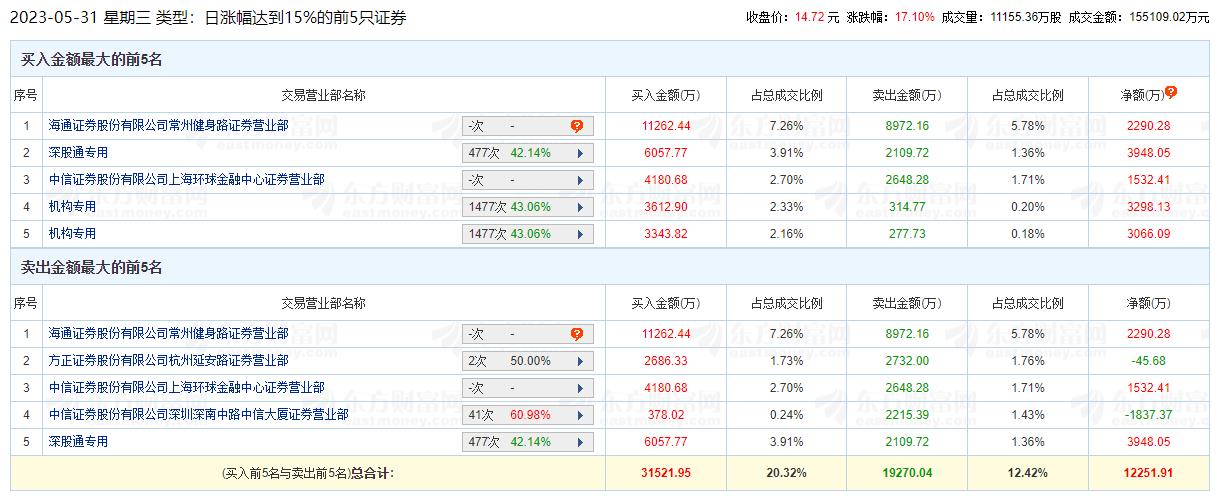1218x500 pixels.
Task: Click the help icon beside the 净额(万) header
Action: pos(1171,92)
